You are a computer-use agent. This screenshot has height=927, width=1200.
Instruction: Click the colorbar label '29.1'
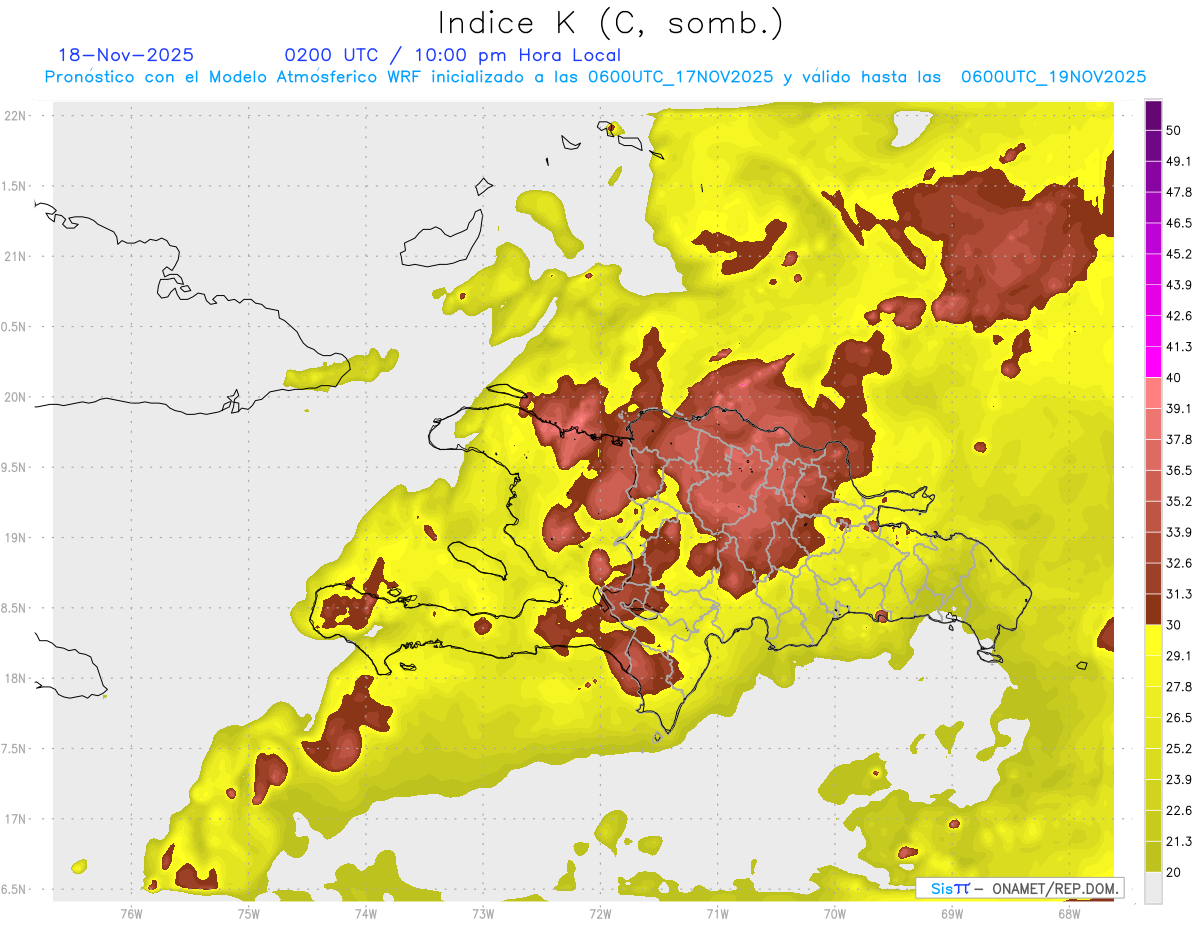(1179, 656)
